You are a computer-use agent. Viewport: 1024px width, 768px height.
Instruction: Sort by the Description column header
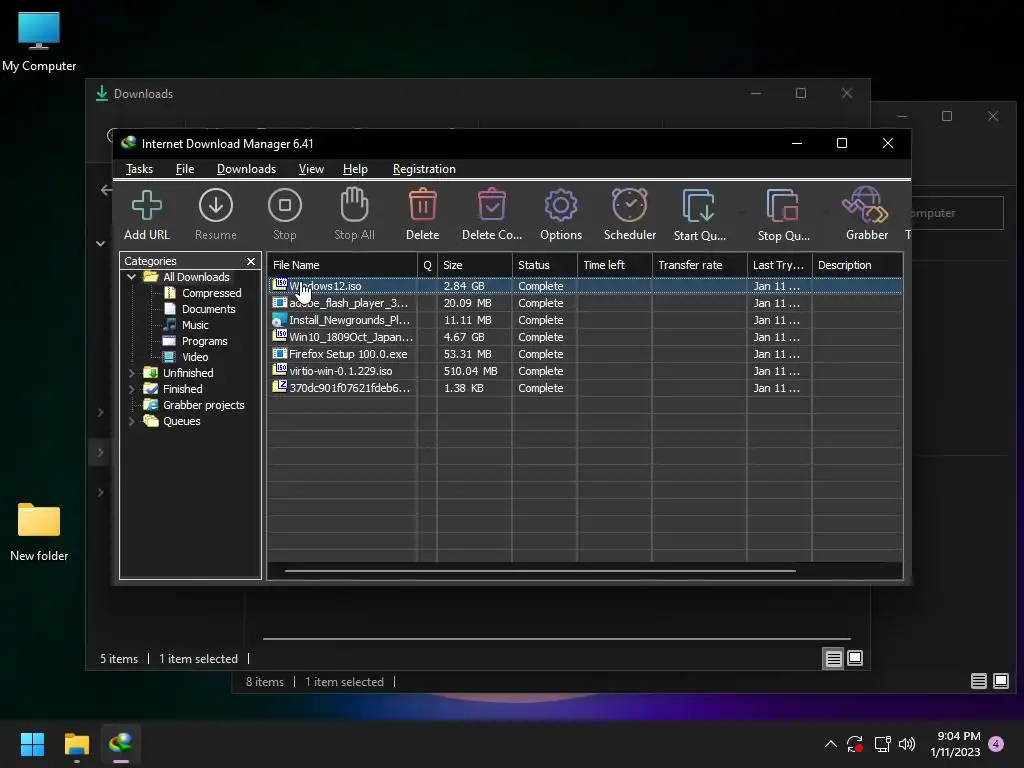pos(857,265)
